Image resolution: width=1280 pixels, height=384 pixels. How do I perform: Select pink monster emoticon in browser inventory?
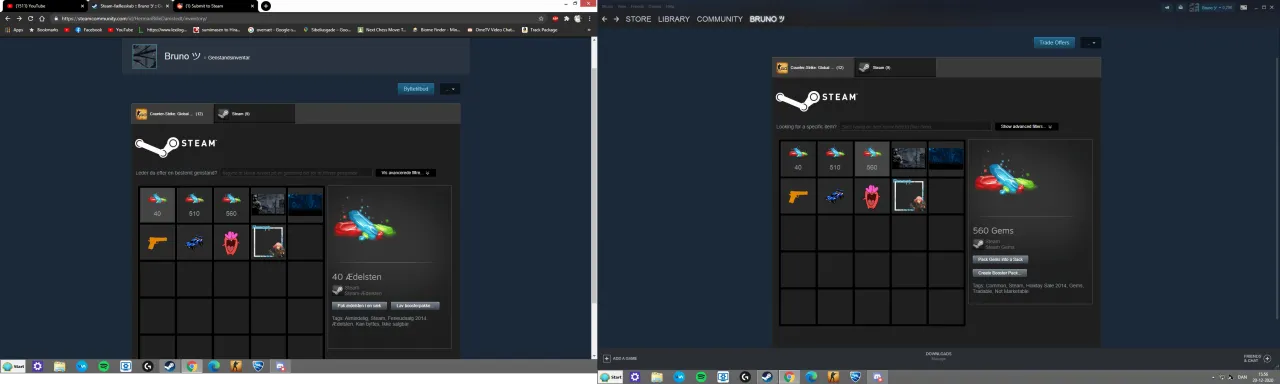[x=231, y=242]
